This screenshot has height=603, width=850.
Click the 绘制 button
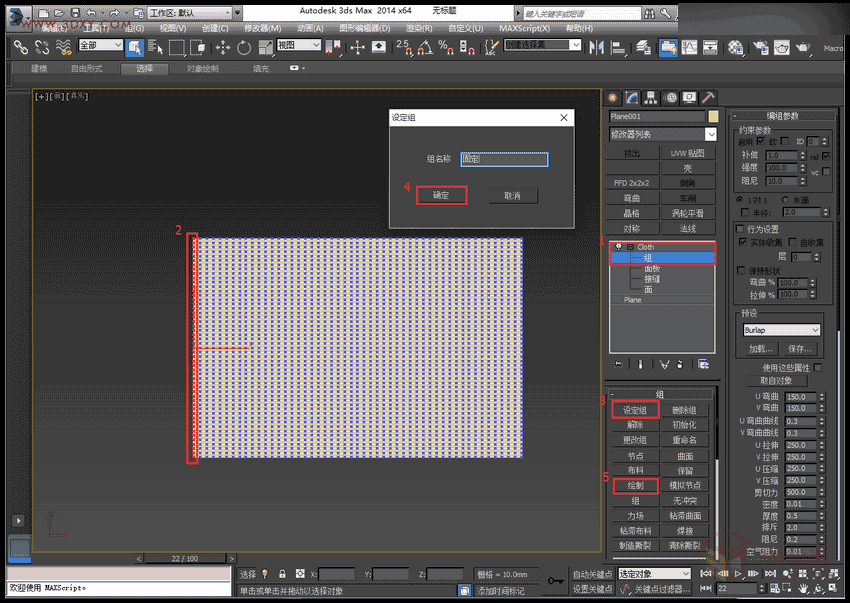click(x=635, y=485)
